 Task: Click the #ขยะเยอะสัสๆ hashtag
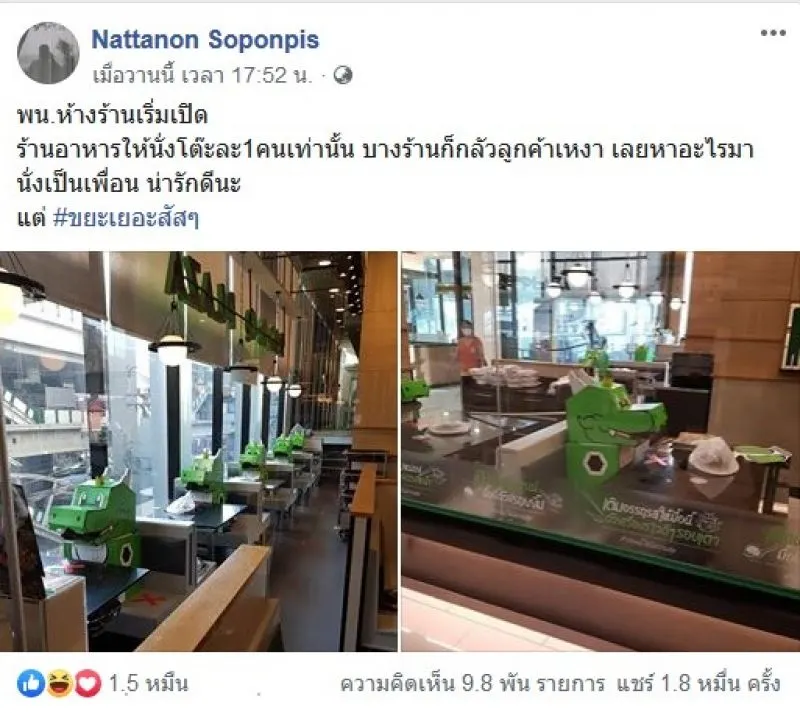(x=126, y=218)
